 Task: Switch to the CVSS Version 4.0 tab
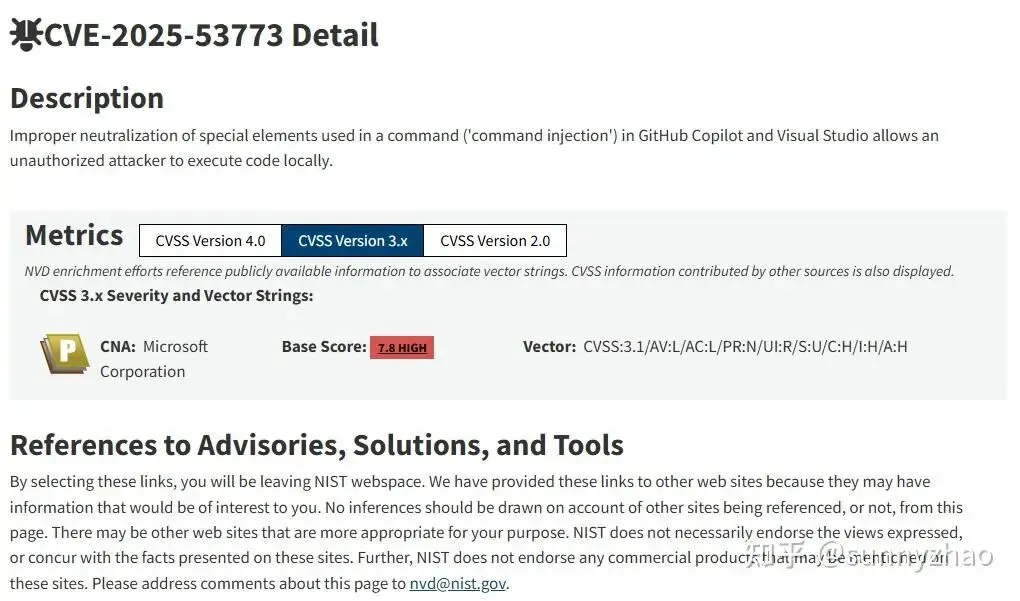coord(210,241)
